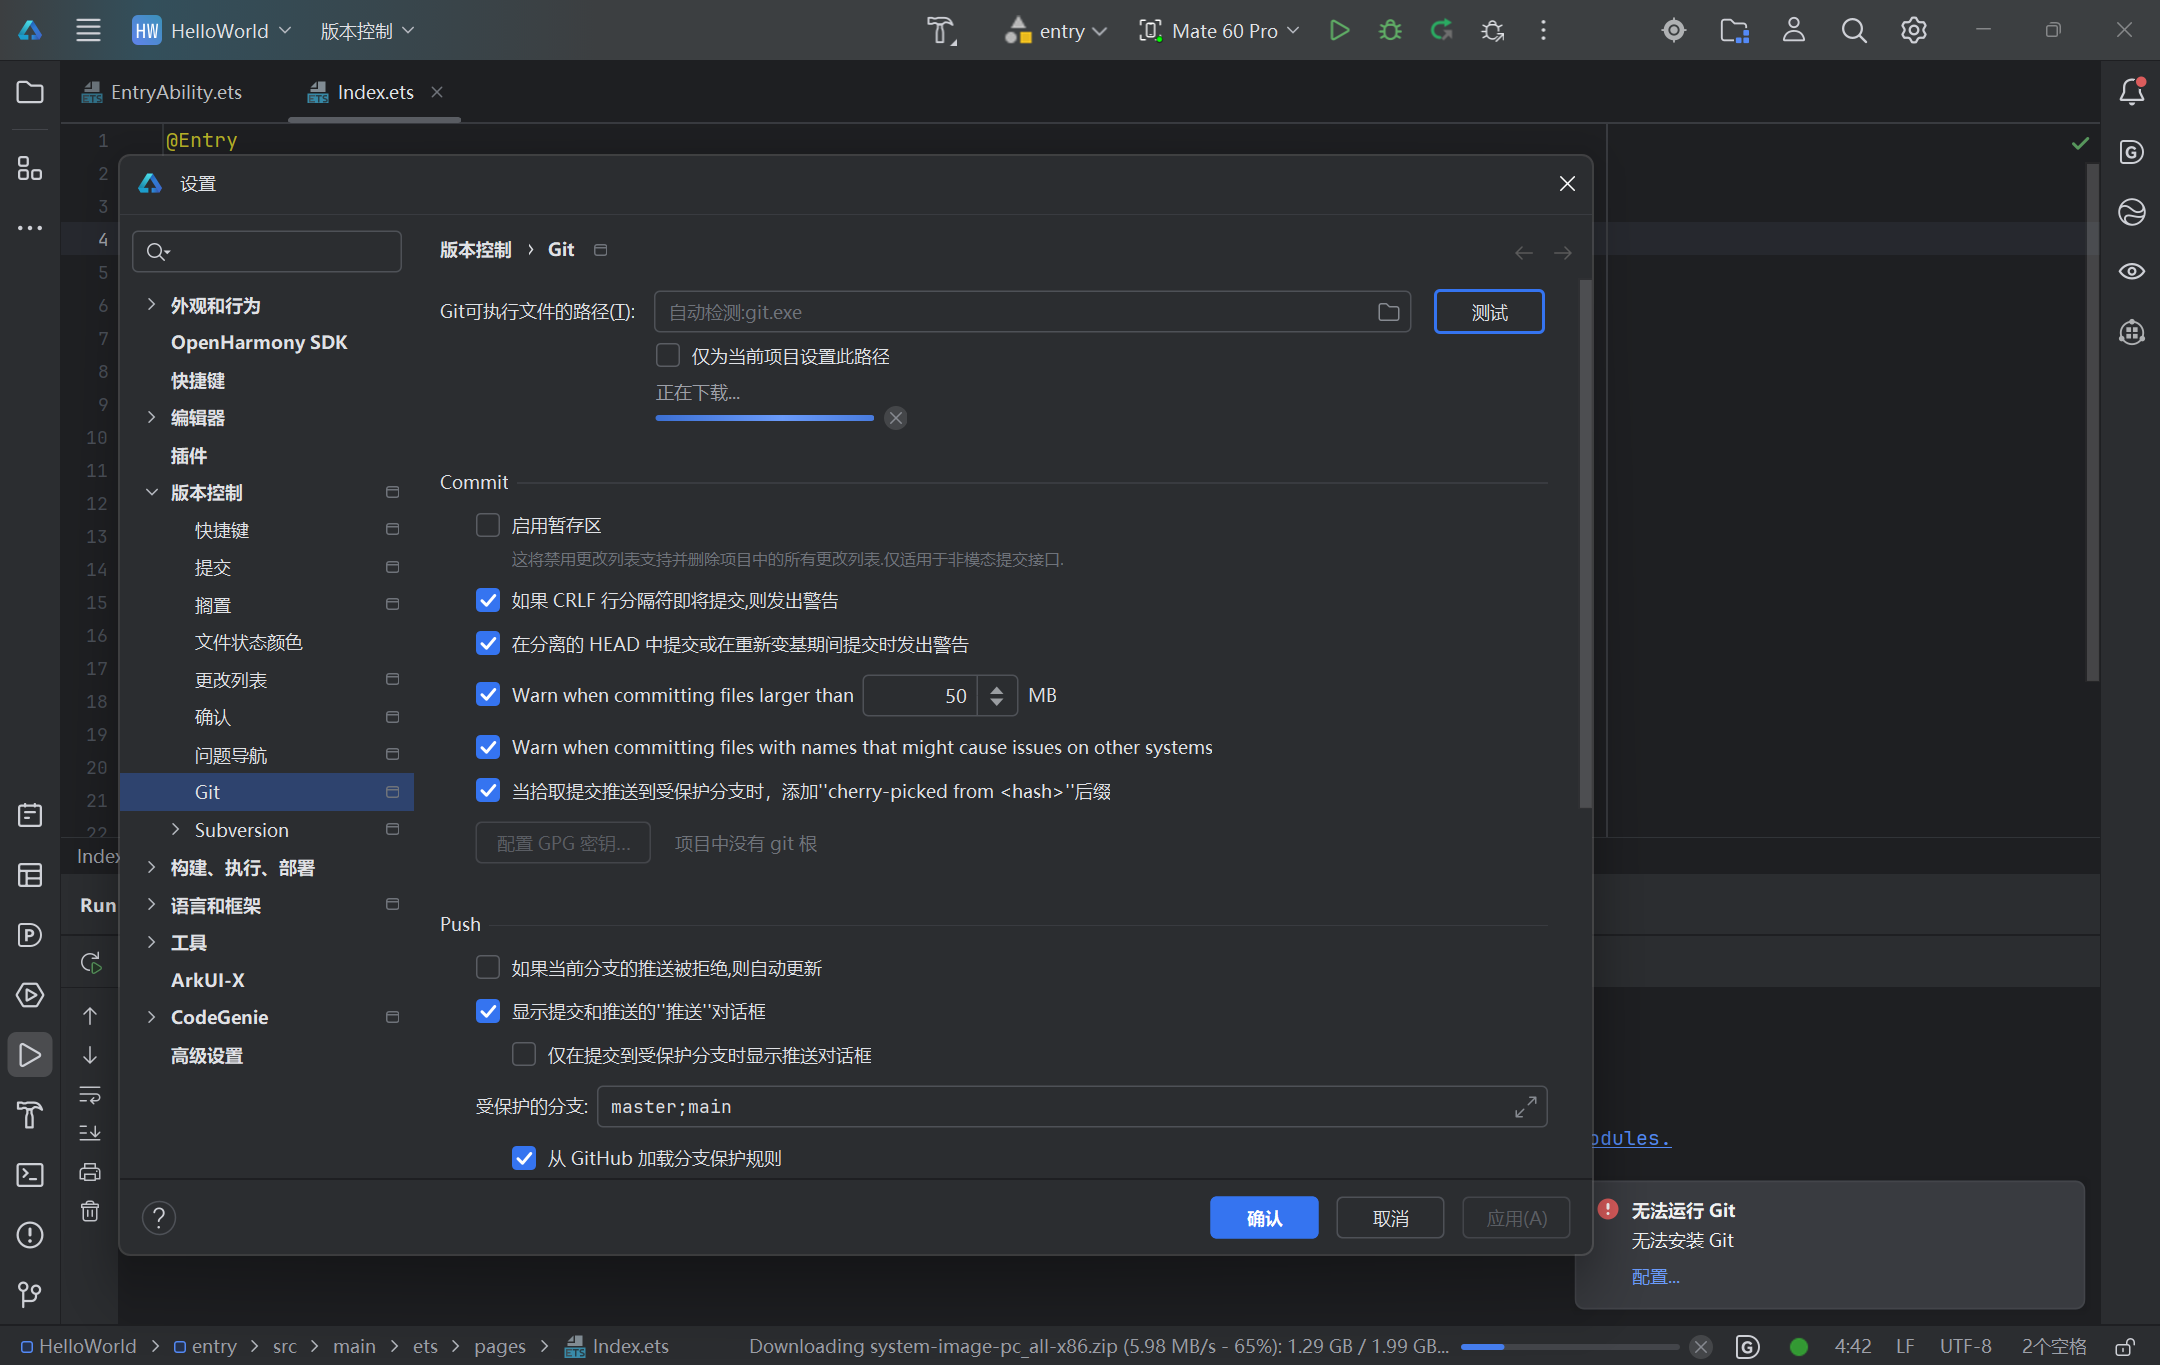Click the browse folder icon in Git path field

(1388, 312)
